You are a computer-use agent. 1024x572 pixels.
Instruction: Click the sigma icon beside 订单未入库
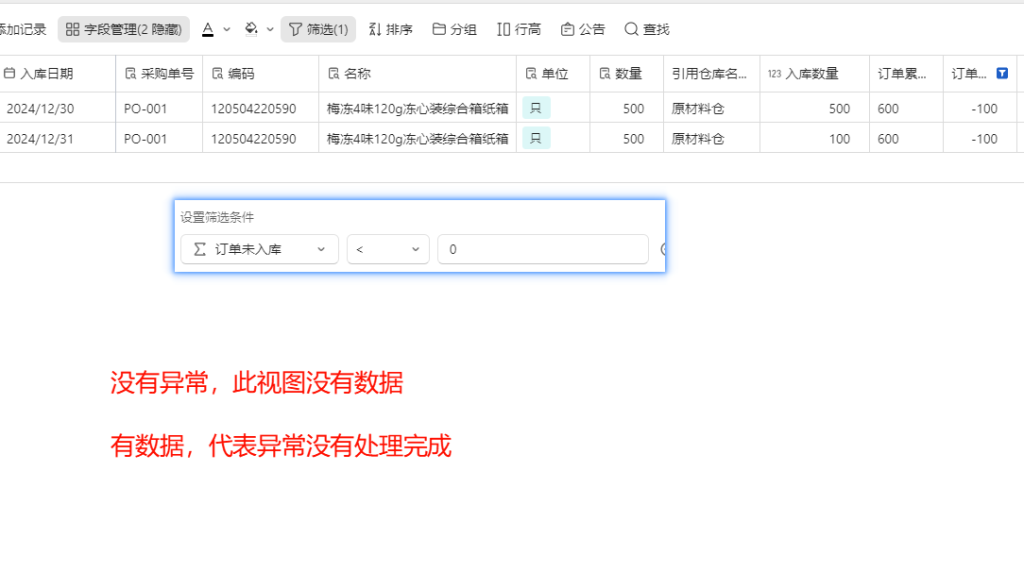pos(200,249)
